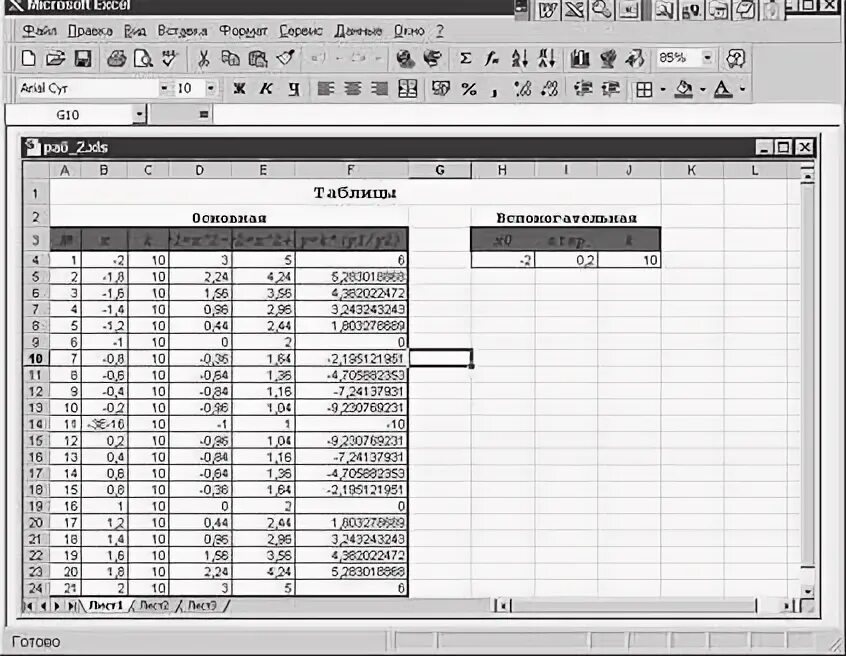846x656 pixels.
Task: Click the Format Painter icon
Action: [286, 60]
